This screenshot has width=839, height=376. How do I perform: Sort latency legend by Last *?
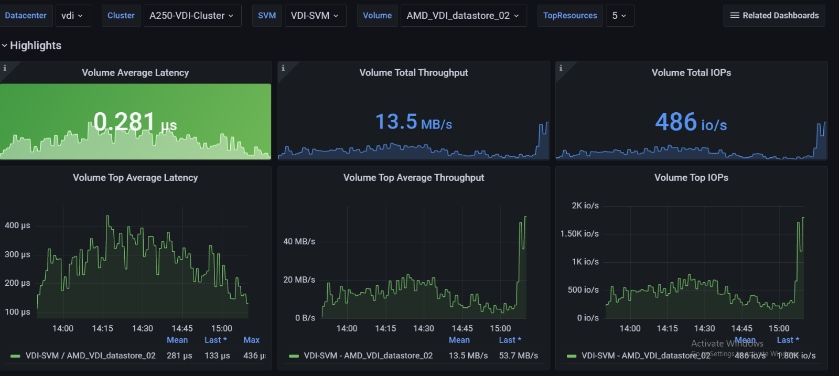click(216, 340)
